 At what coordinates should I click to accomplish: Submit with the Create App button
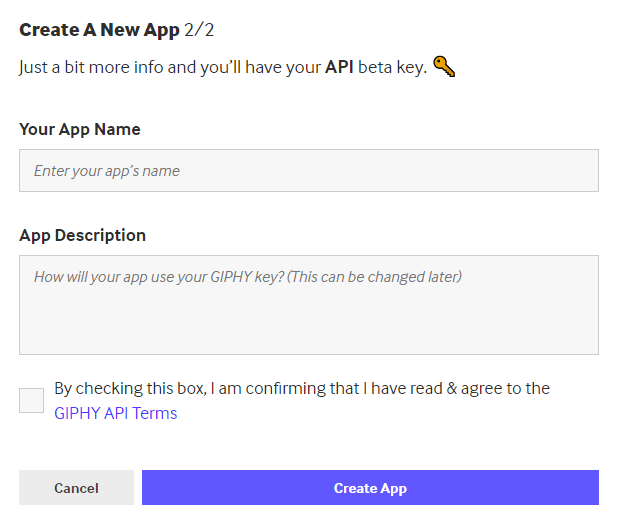370,488
